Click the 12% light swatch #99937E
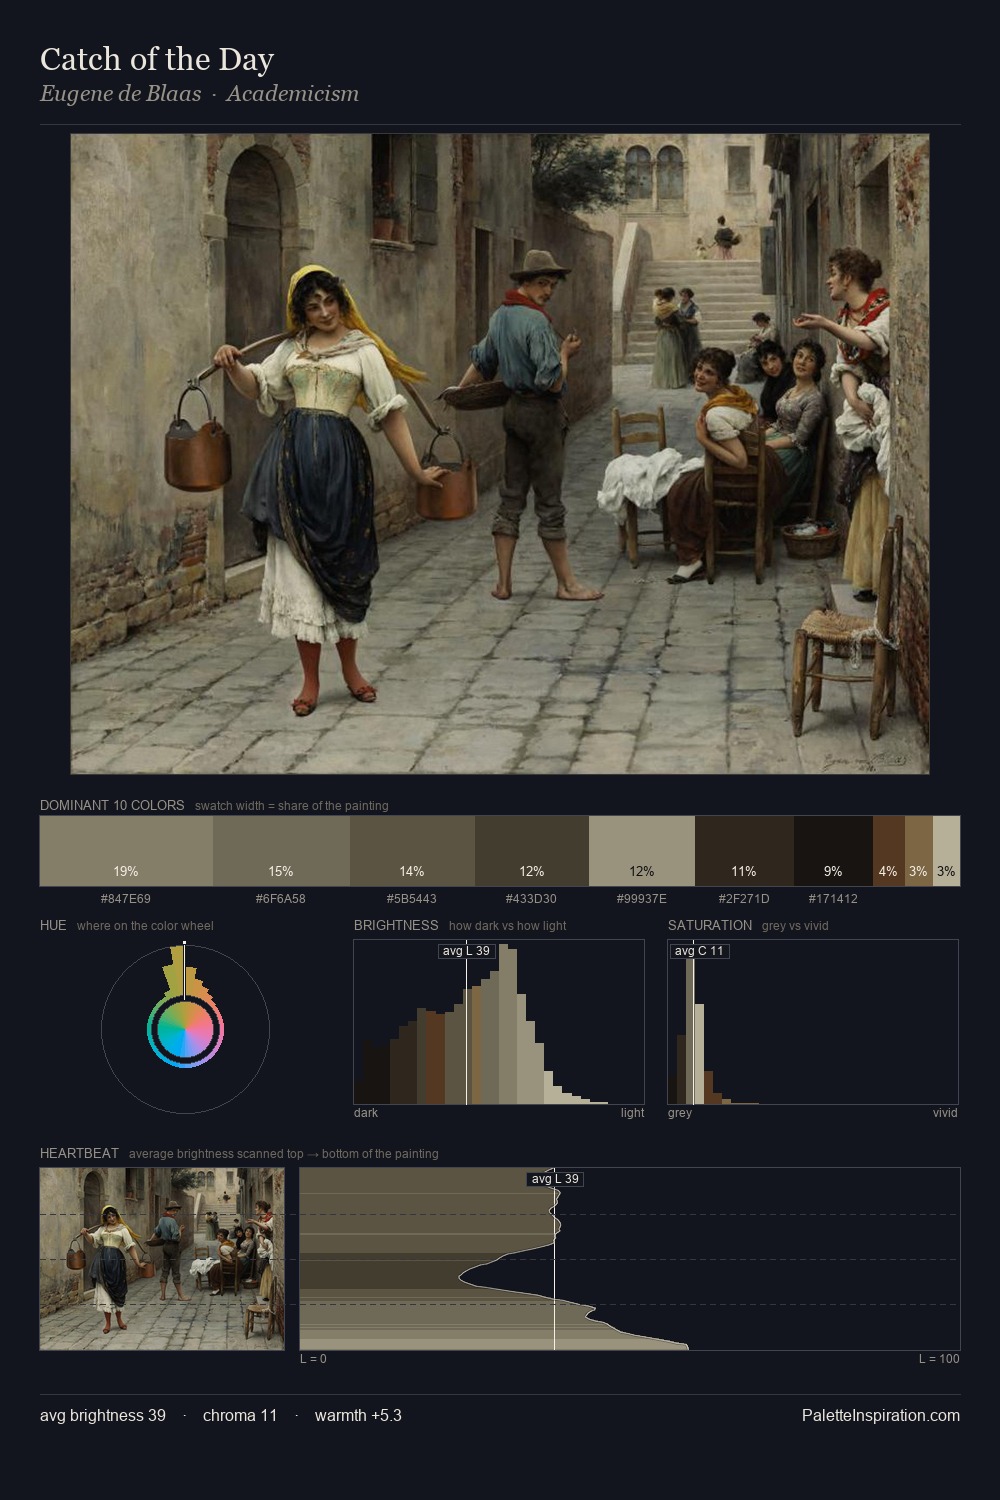The width and height of the screenshot is (1000, 1500). pyautogui.click(x=642, y=851)
